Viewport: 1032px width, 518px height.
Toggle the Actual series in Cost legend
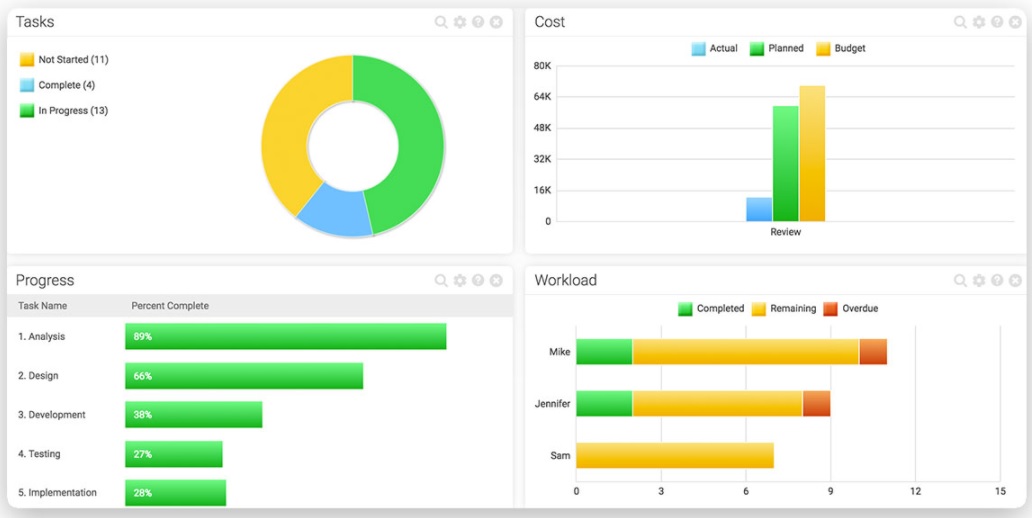coord(714,48)
